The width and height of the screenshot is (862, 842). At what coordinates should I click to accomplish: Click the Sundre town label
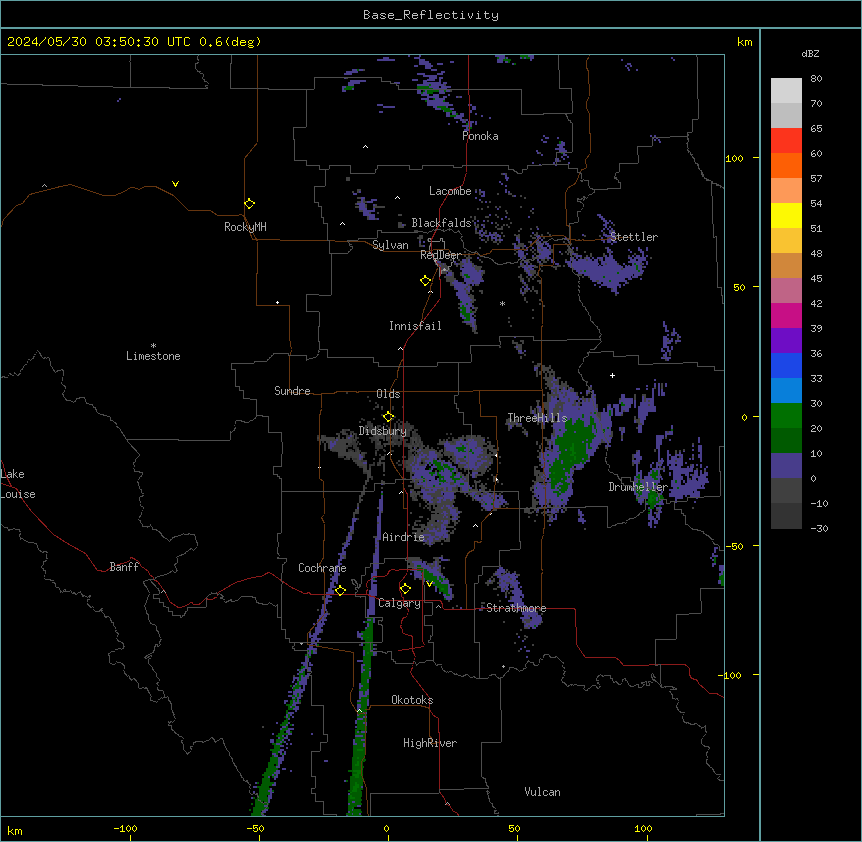click(292, 391)
